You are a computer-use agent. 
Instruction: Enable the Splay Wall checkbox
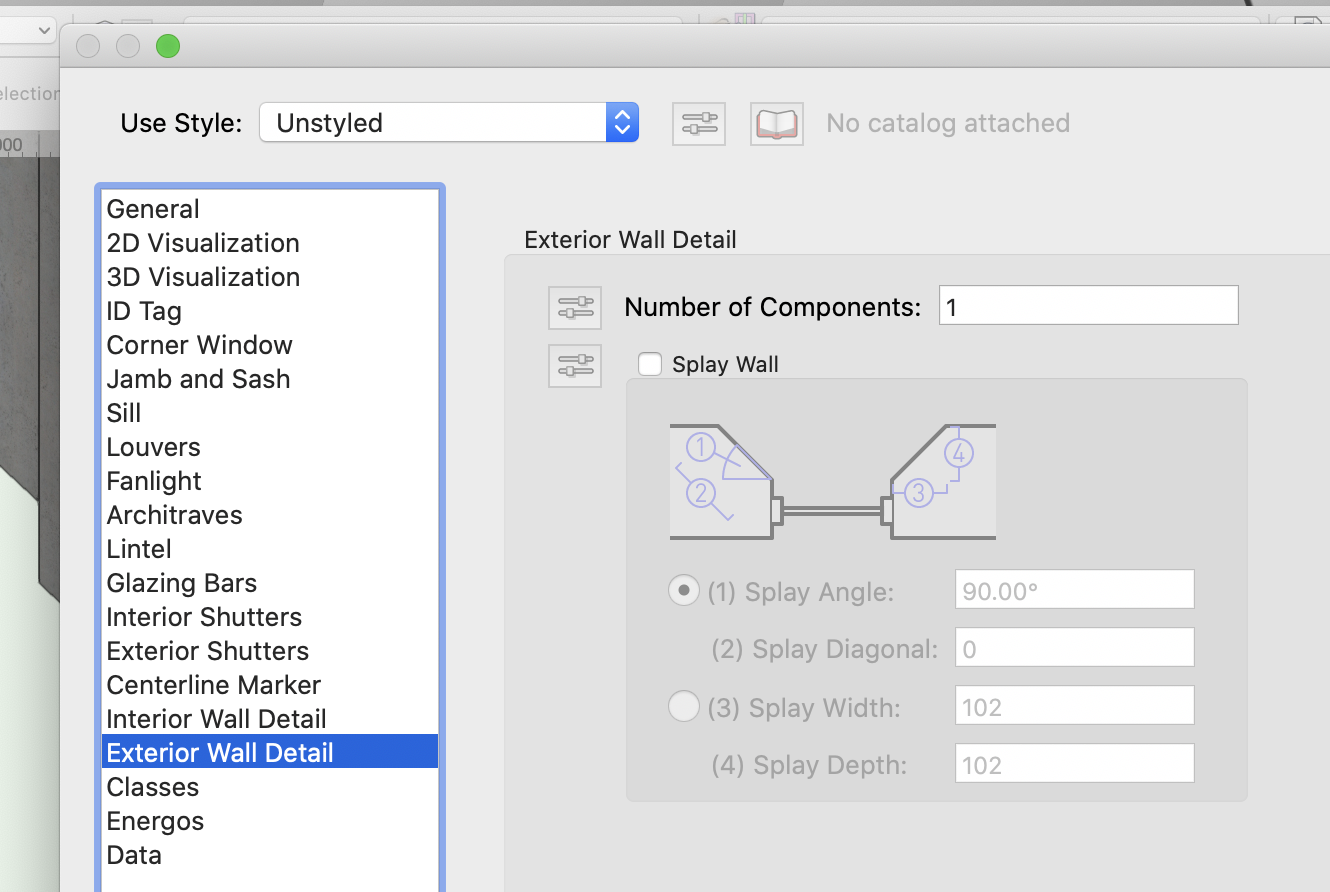pos(649,364)
